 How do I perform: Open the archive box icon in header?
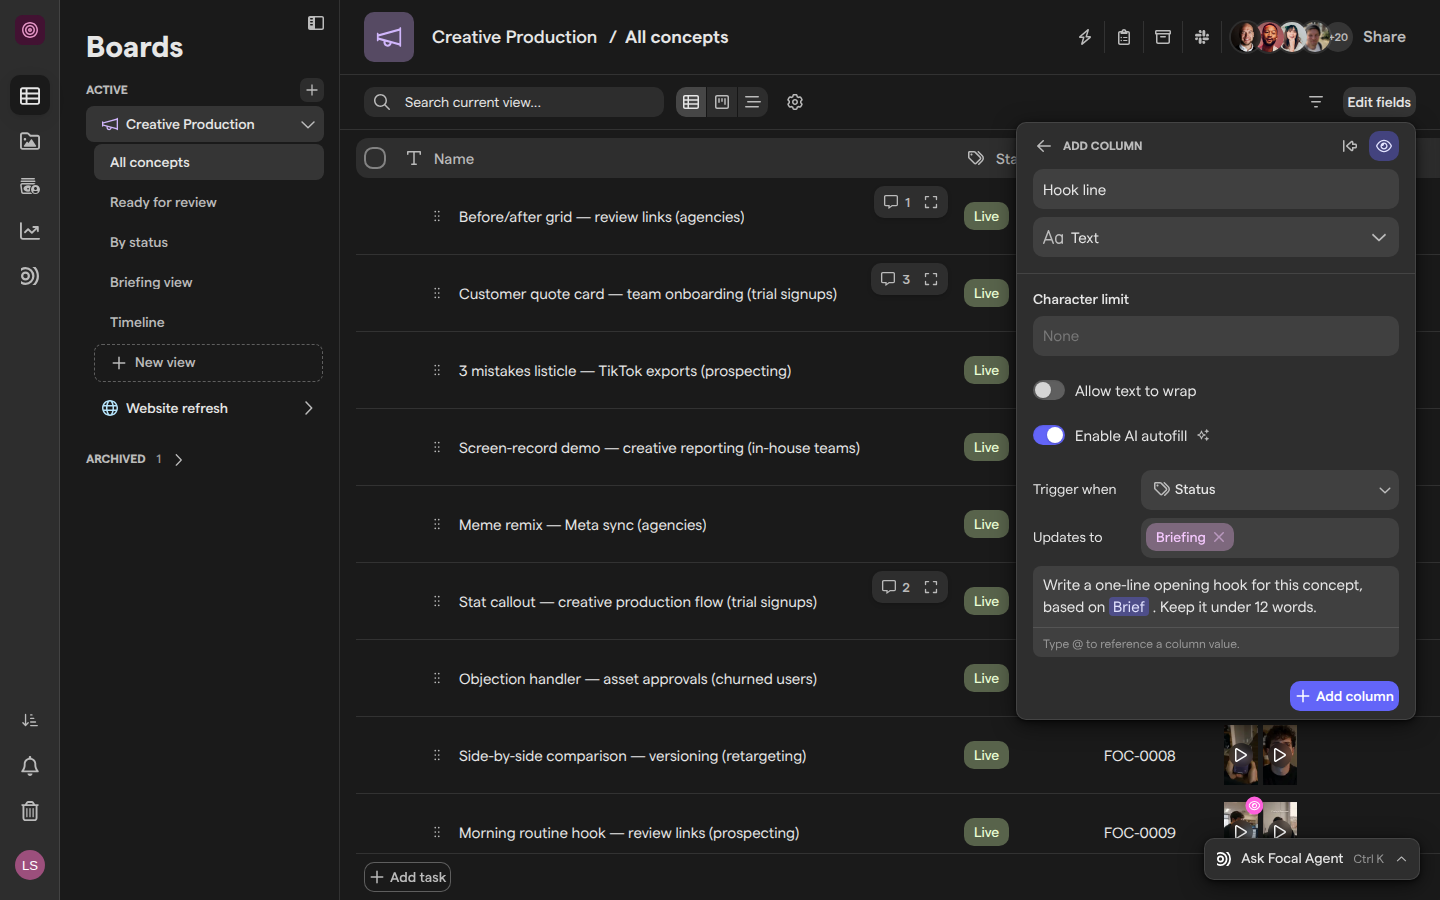coord(1163,37)
